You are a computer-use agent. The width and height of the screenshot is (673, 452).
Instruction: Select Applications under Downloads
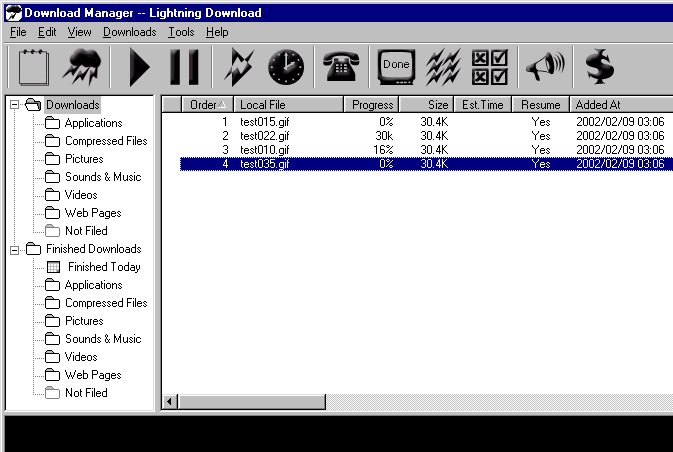(x=93, y=123)
